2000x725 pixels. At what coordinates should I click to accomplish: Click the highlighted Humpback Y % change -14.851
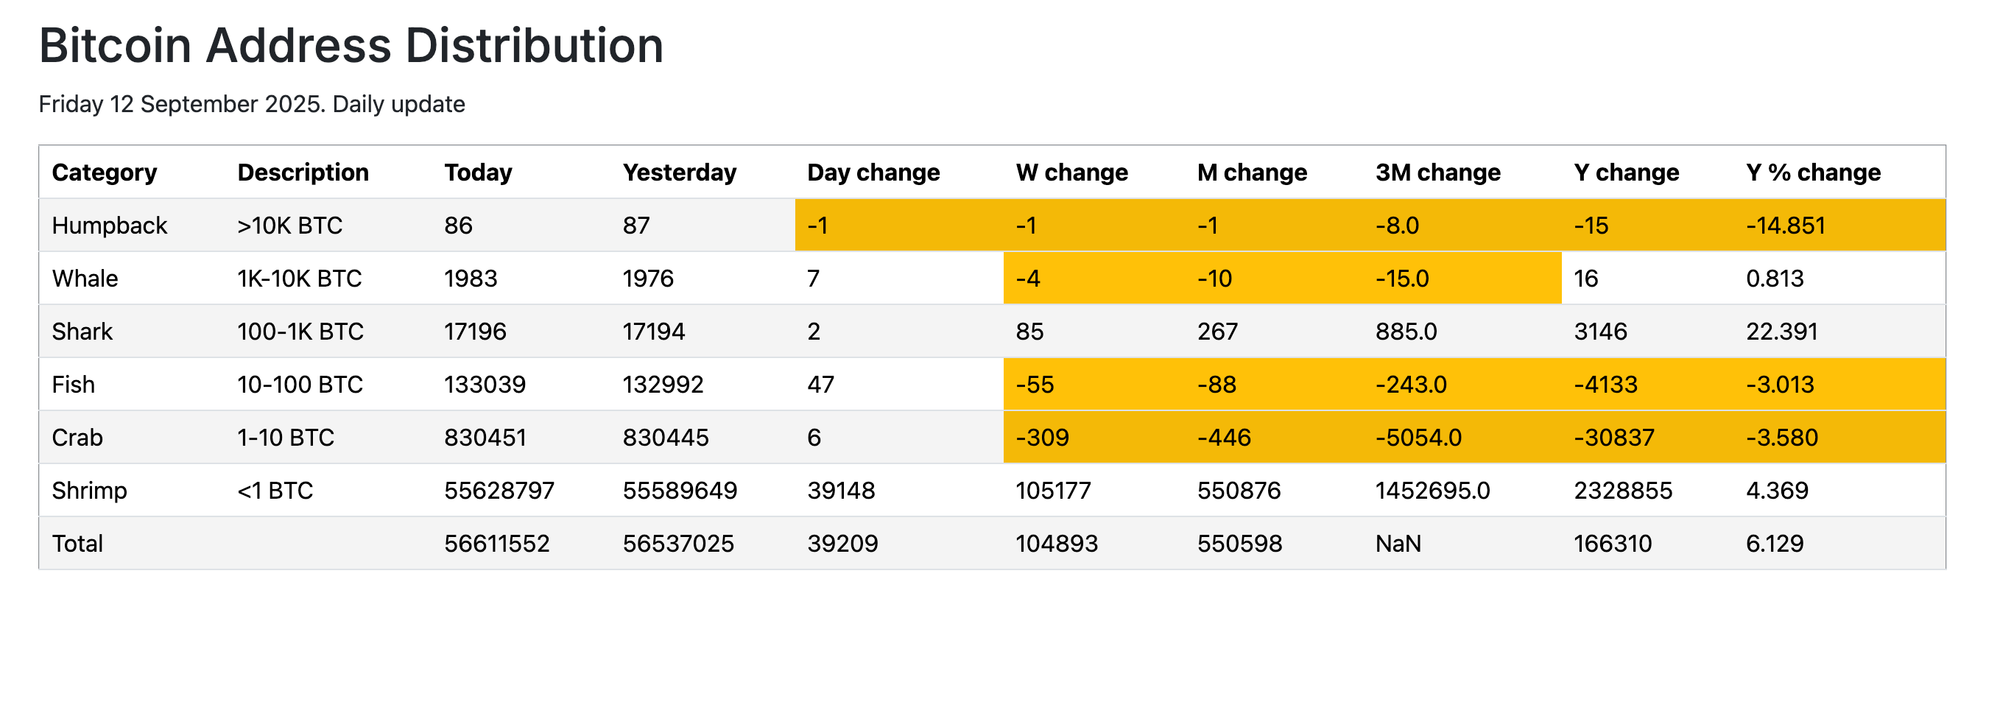[1785, 226]
